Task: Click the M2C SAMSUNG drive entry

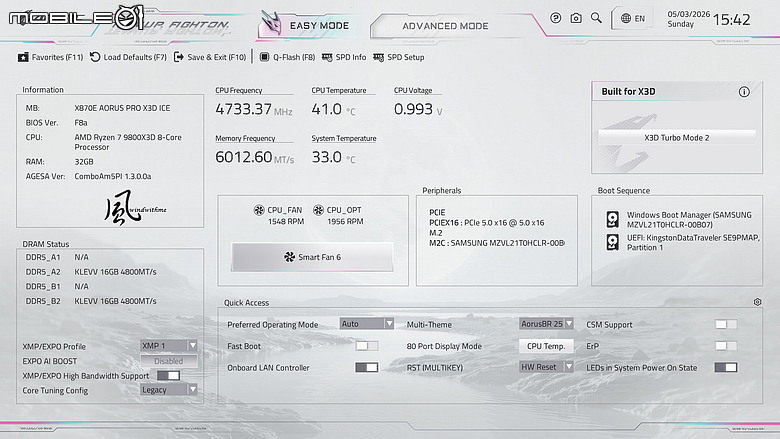Action: (497, 243)
